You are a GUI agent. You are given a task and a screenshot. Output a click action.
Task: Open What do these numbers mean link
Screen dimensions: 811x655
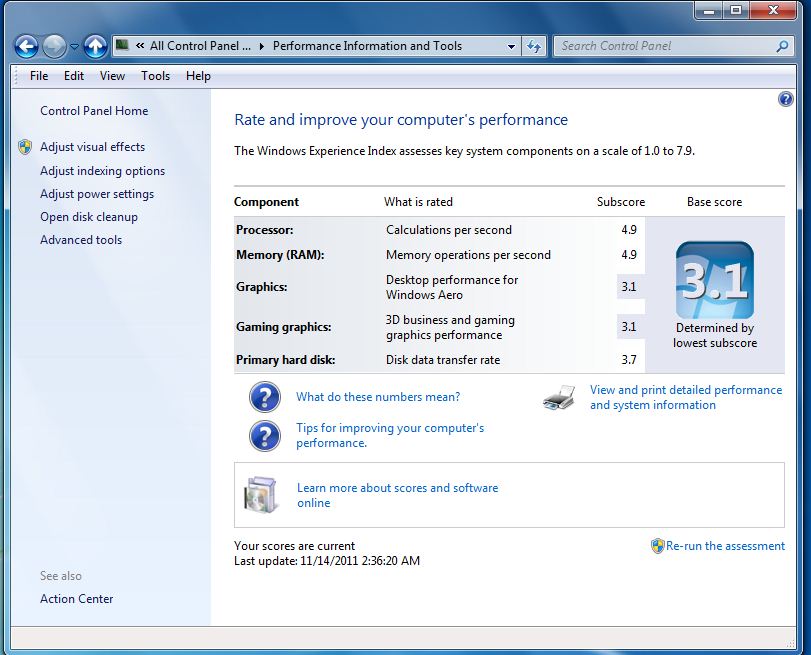point(378,397)
